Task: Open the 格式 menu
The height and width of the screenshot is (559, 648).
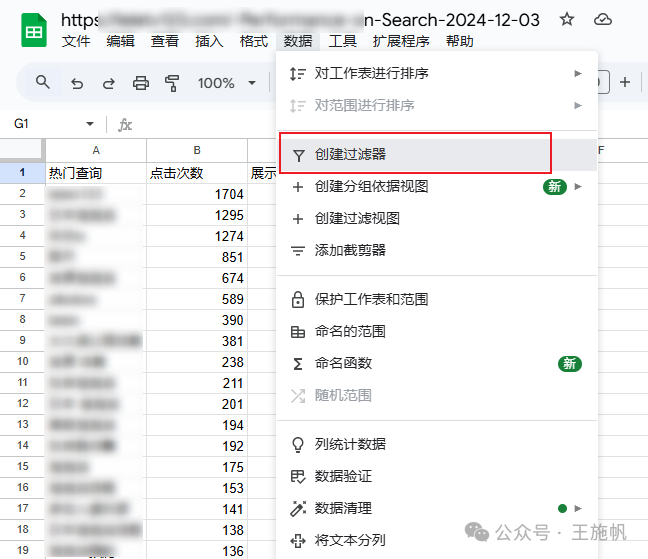Action: pos(254,41)
